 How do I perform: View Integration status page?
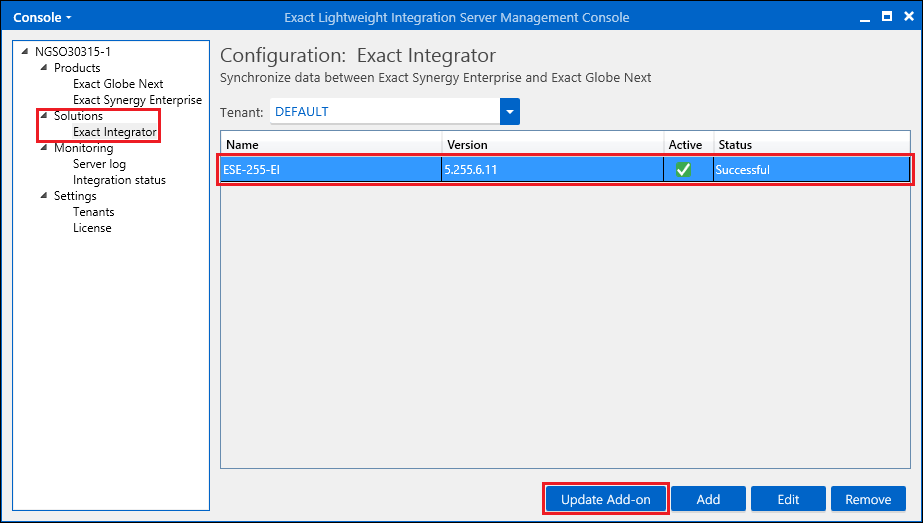coord(119,180)
